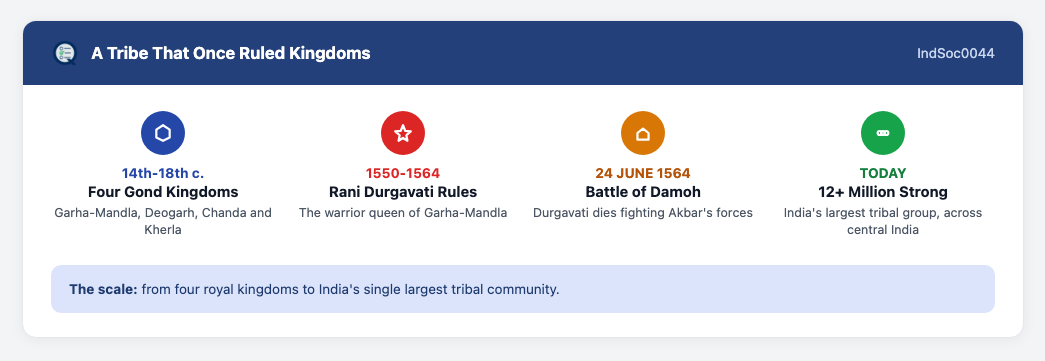The width and height of the screenshot is (1045, 361).
Task: Click 'The warrior queen of Garha-Mandla' text
Action: pyautogui.click(x=403, y=213)
